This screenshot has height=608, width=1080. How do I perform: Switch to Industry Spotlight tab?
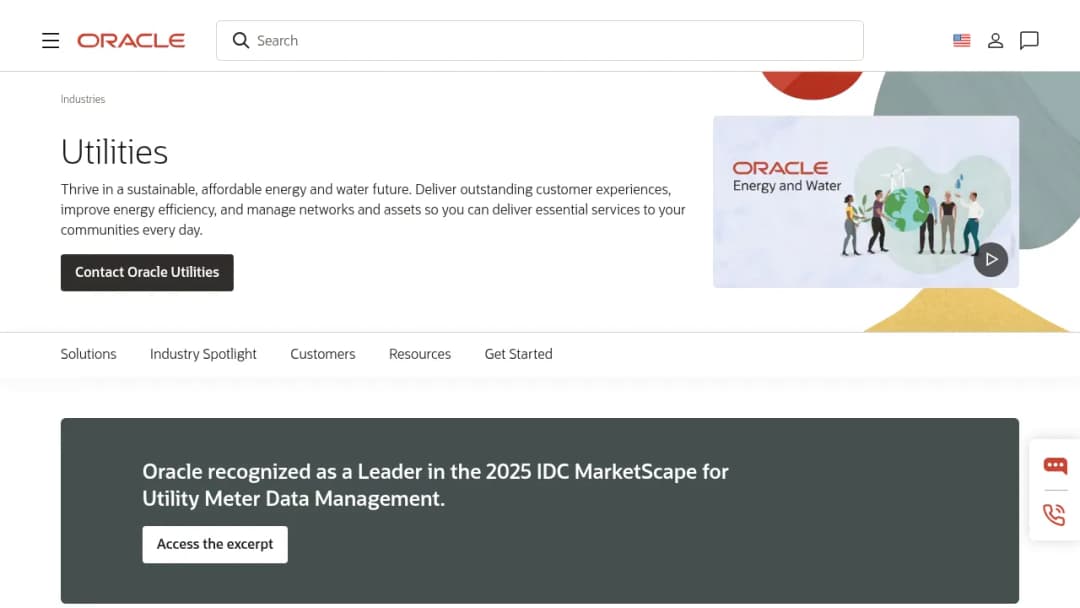[x=203, y=354]
